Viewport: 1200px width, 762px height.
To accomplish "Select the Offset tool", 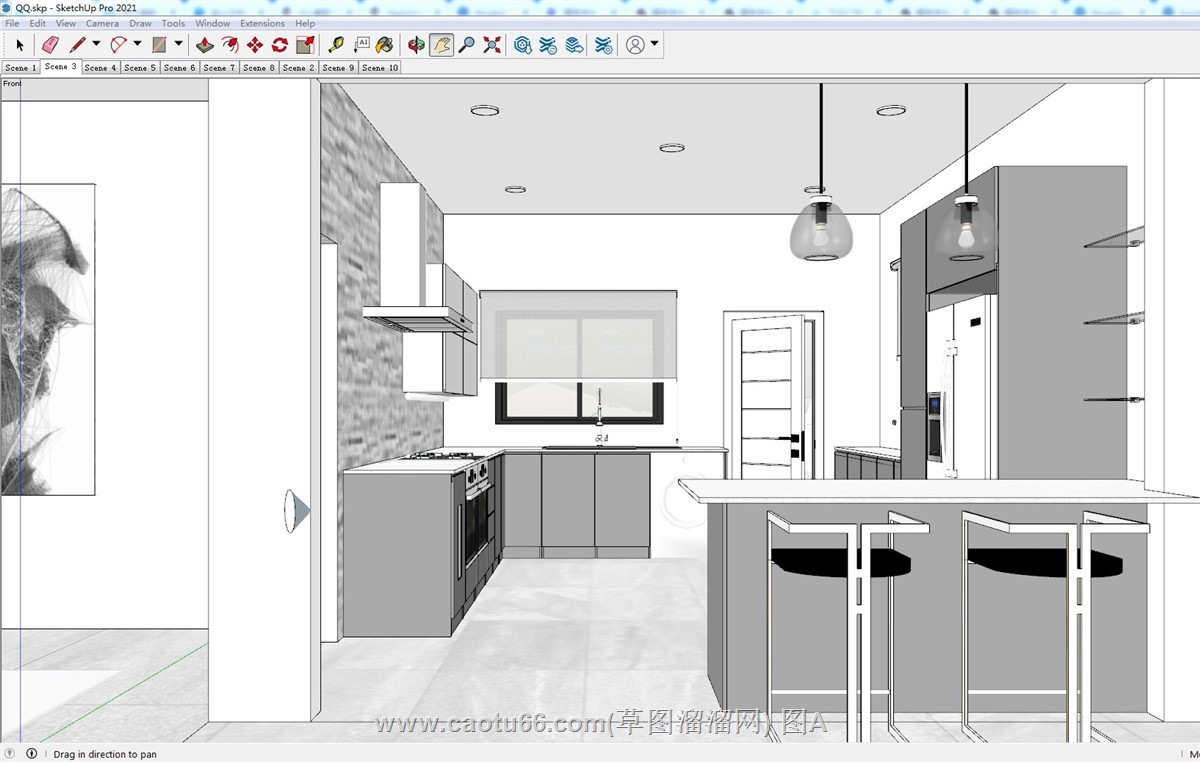I will (x=230, y=45).
